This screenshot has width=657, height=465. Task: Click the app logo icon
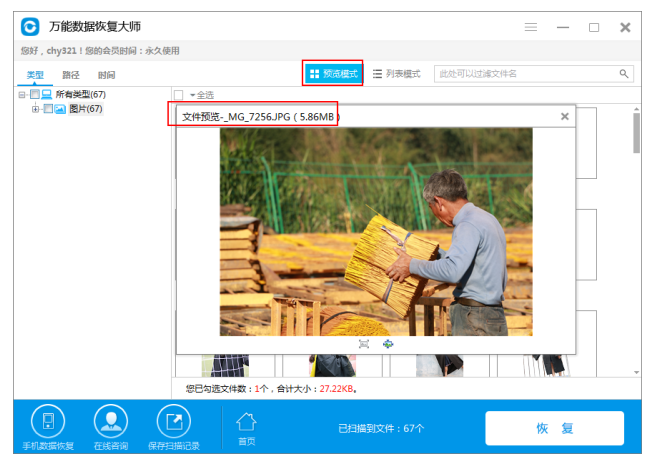tap(30, 27)
